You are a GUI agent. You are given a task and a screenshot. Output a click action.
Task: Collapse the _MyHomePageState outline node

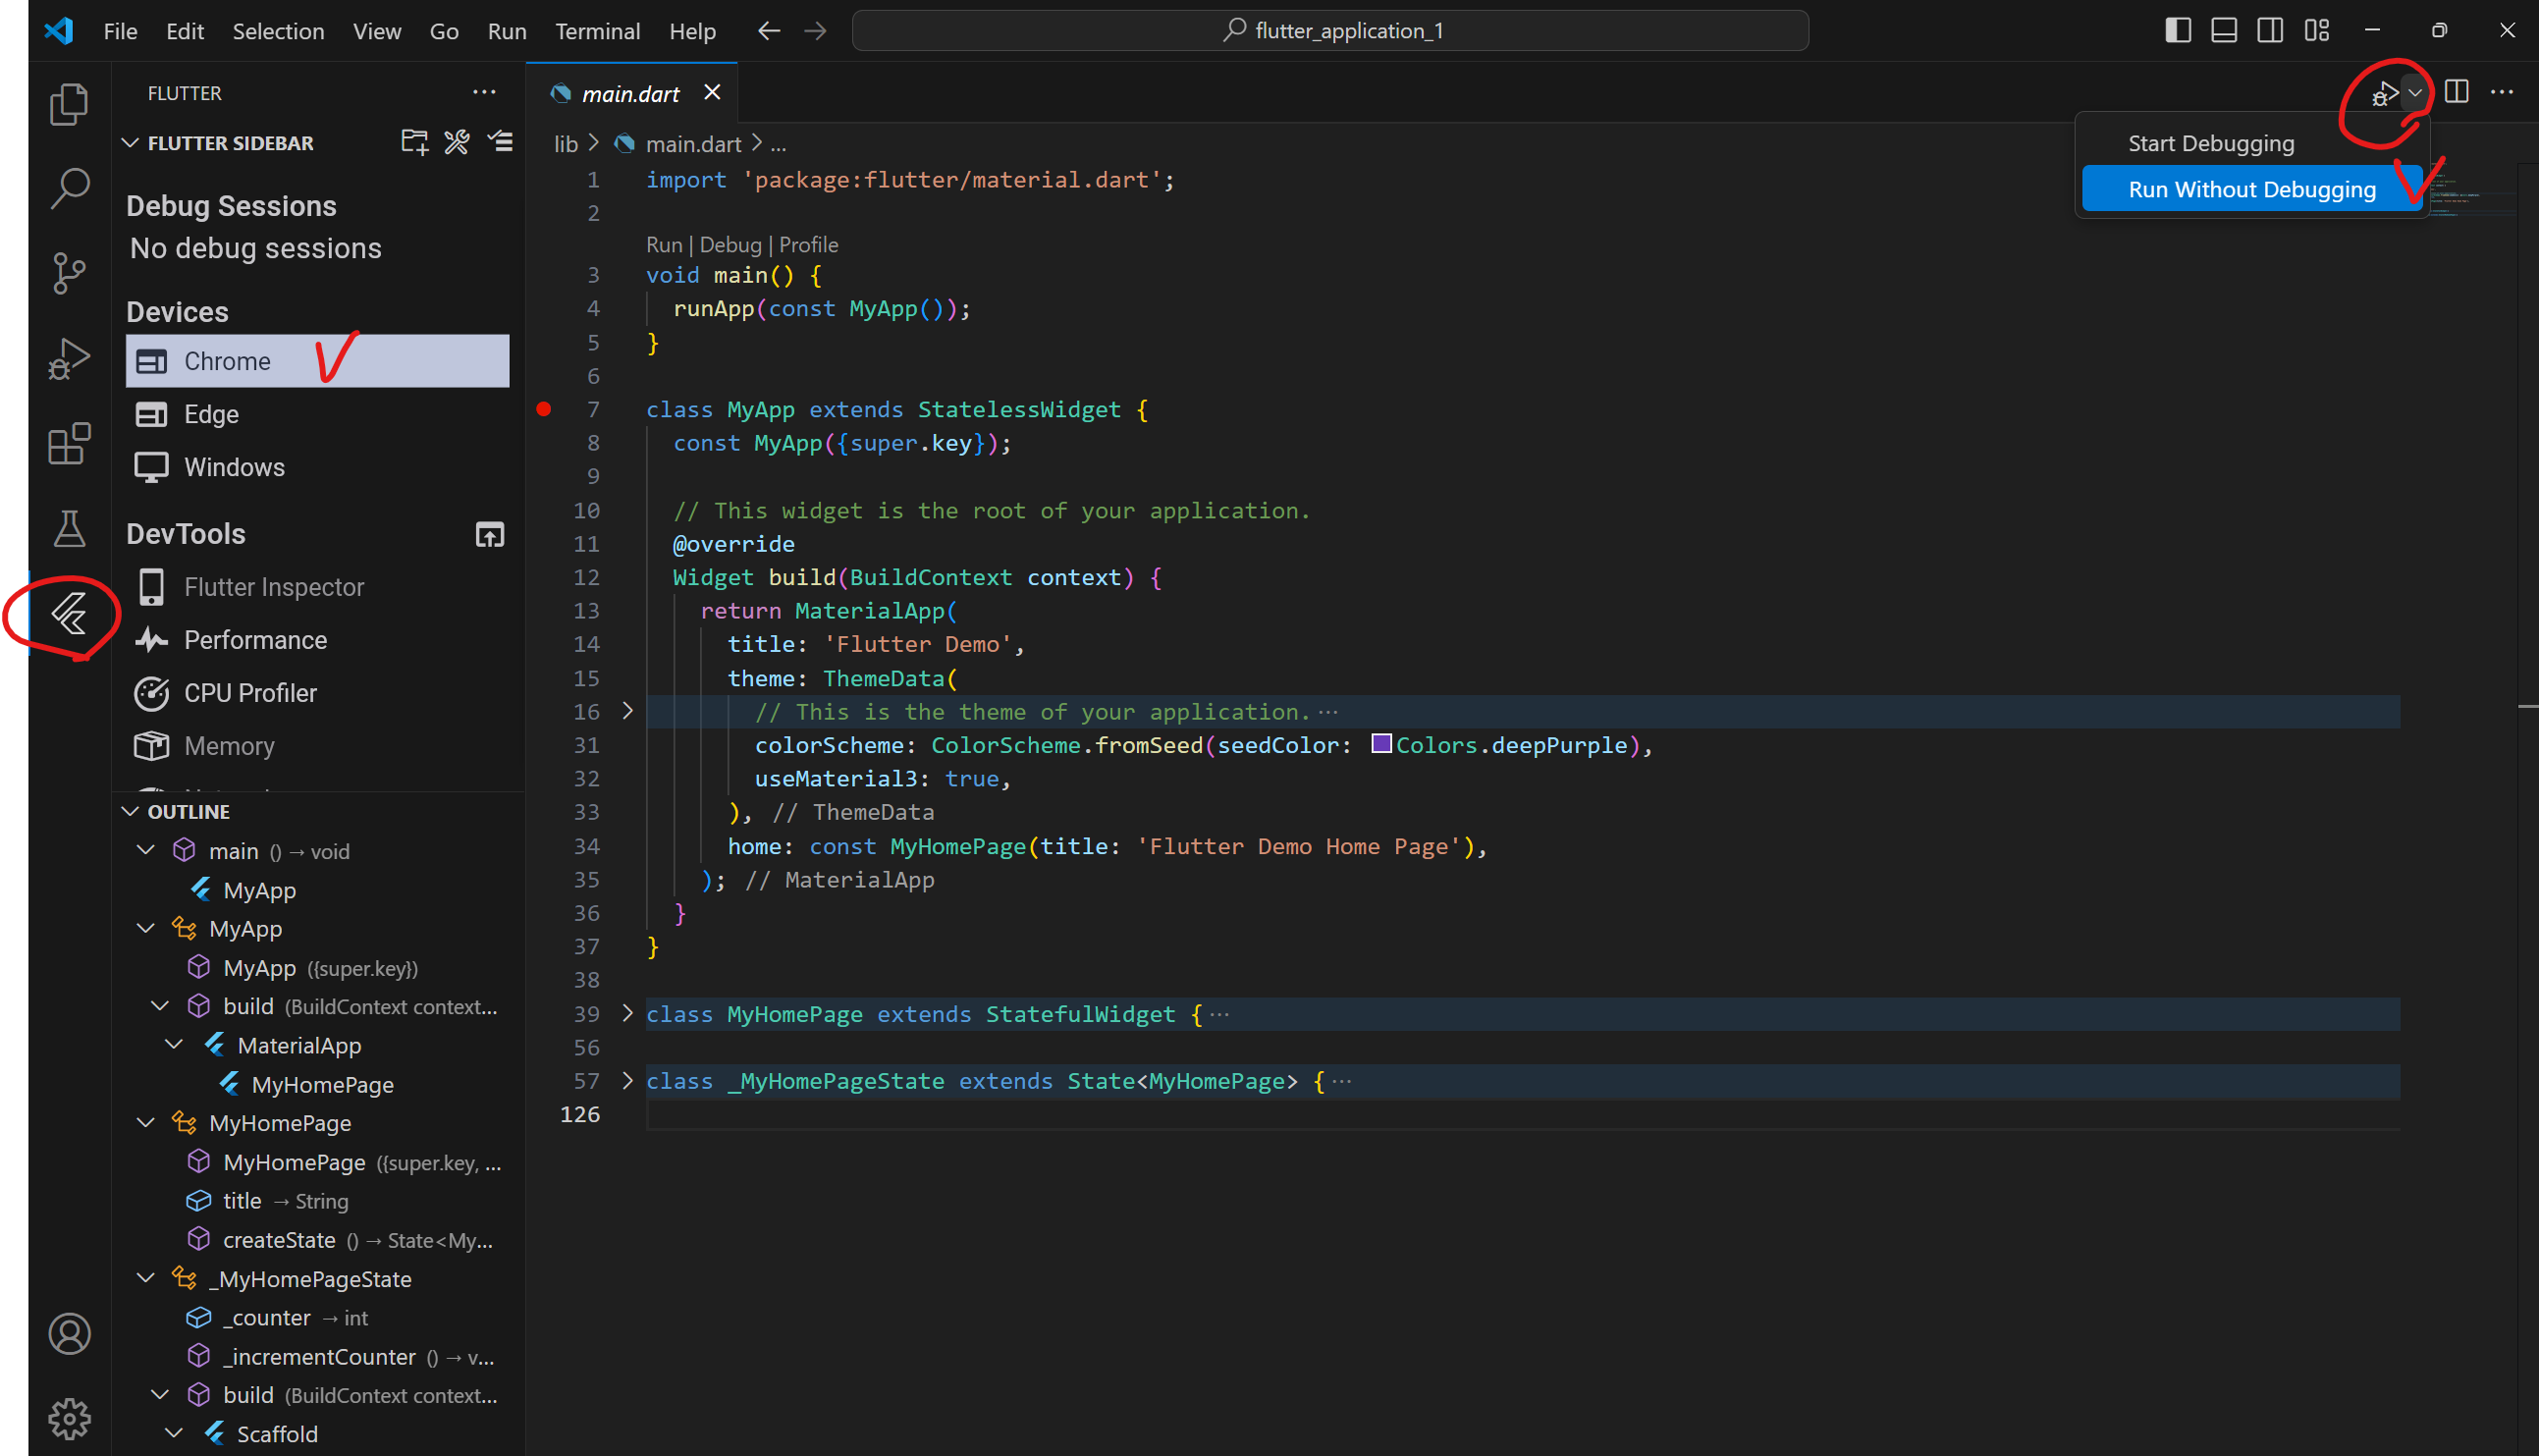coord(146,1278)
